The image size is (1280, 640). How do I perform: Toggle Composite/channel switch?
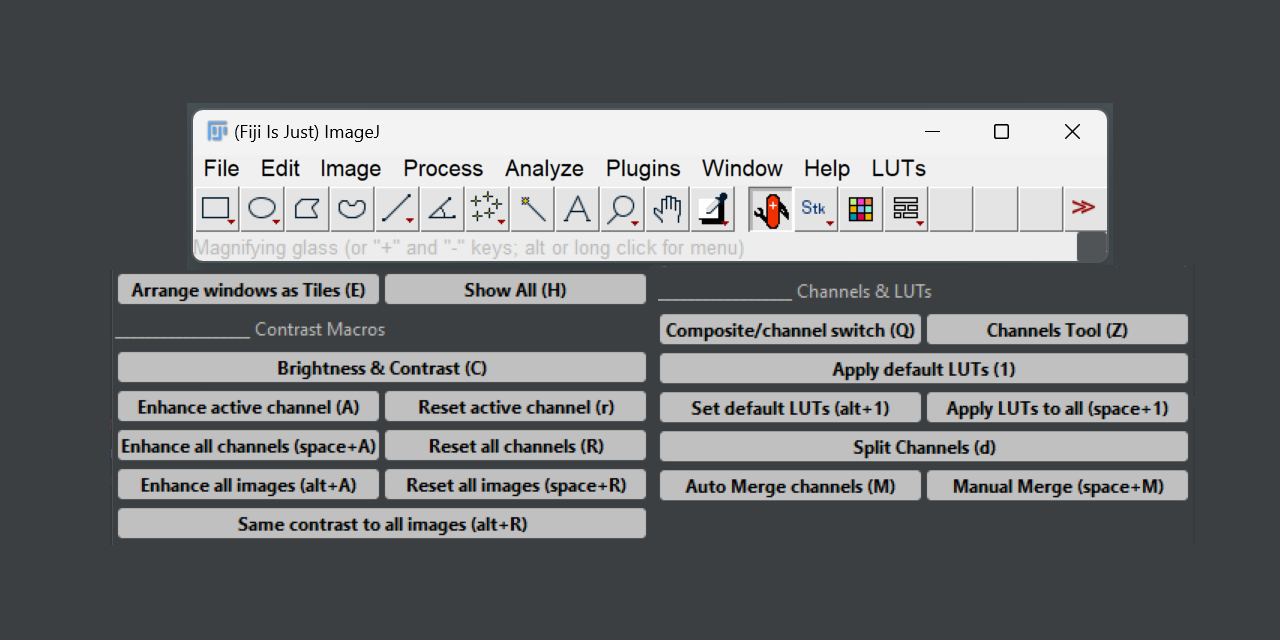789,329
